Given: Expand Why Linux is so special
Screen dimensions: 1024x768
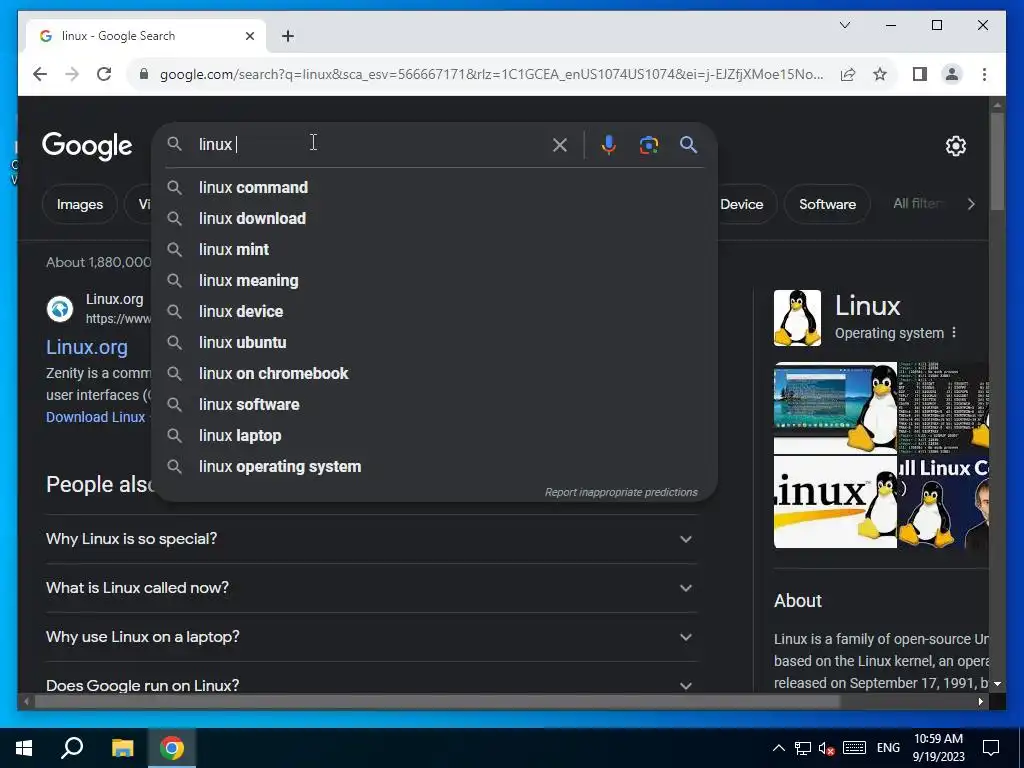Looking at the screenshot, I should (371, 539).
